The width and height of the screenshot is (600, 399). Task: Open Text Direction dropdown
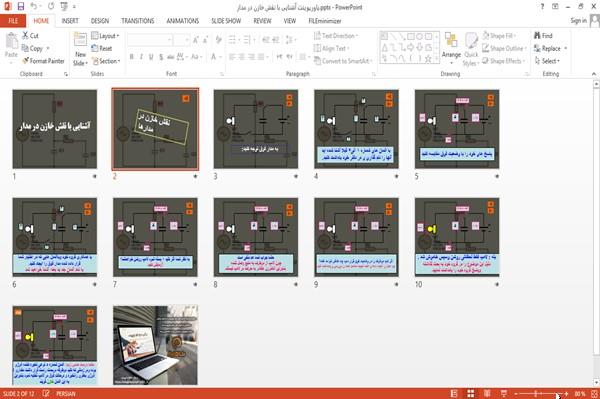[x=336, y=36]
